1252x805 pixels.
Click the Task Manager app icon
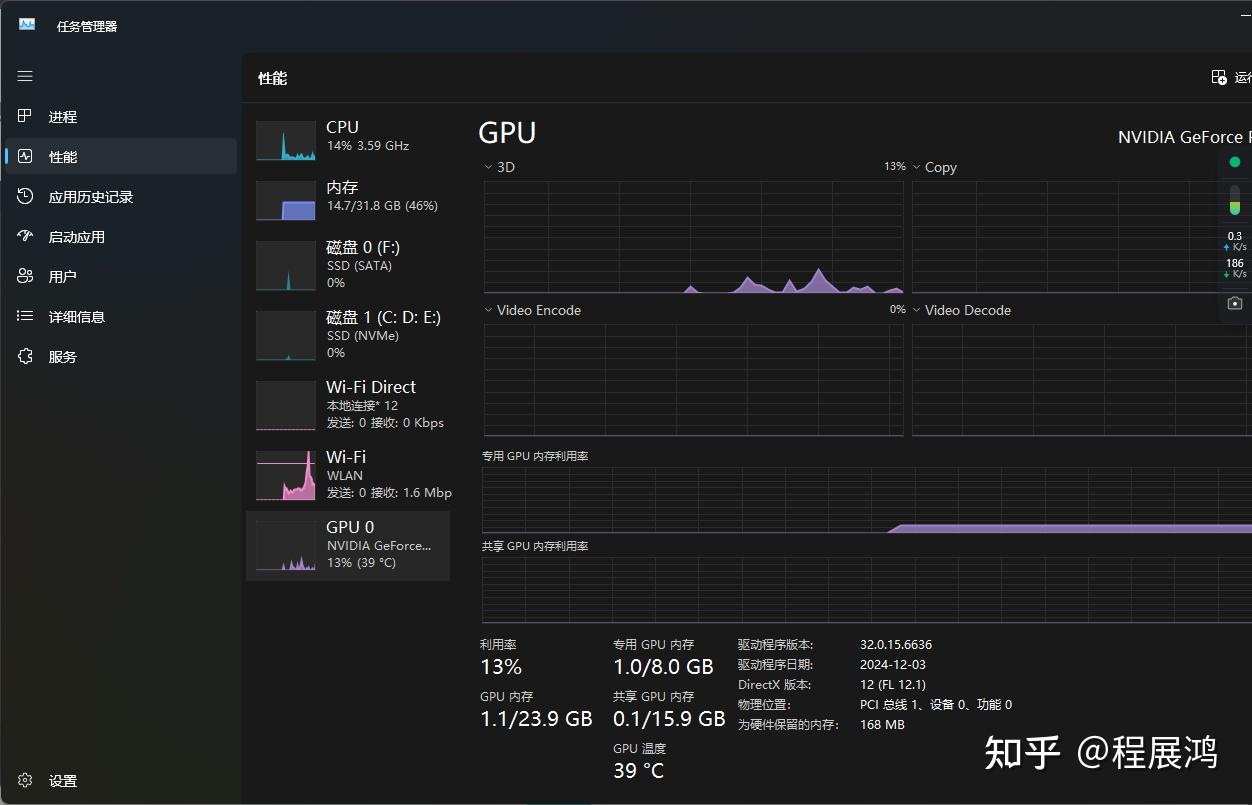[x=26, y=25]
